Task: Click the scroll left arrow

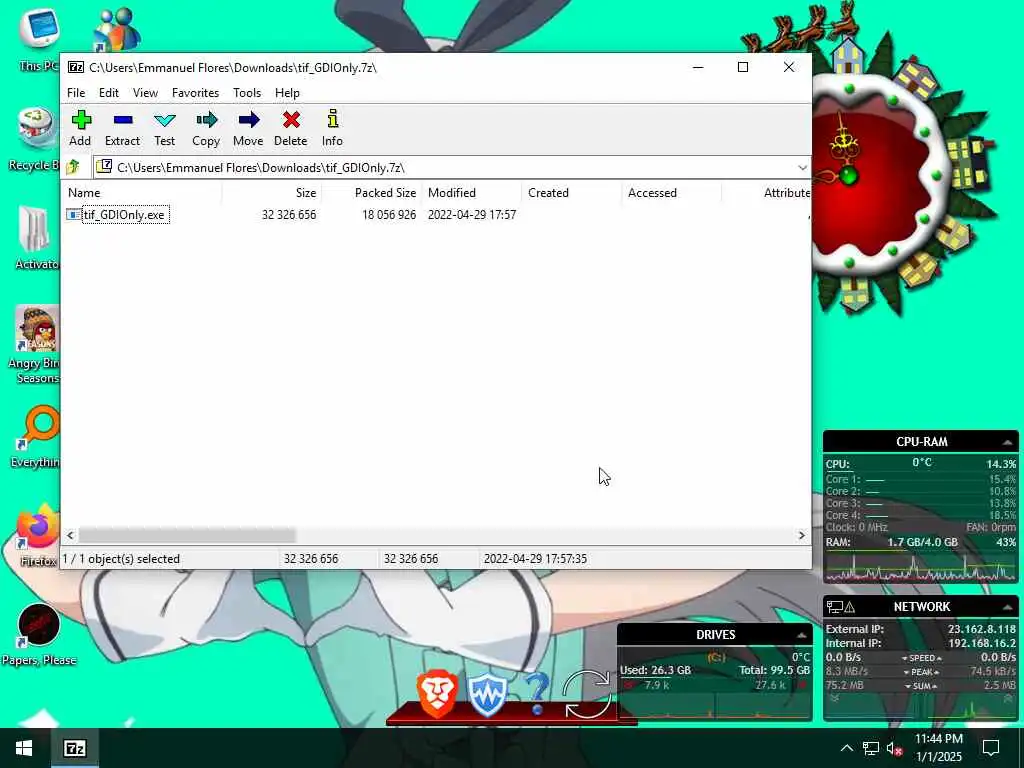Action: click(x=71, y=536)
